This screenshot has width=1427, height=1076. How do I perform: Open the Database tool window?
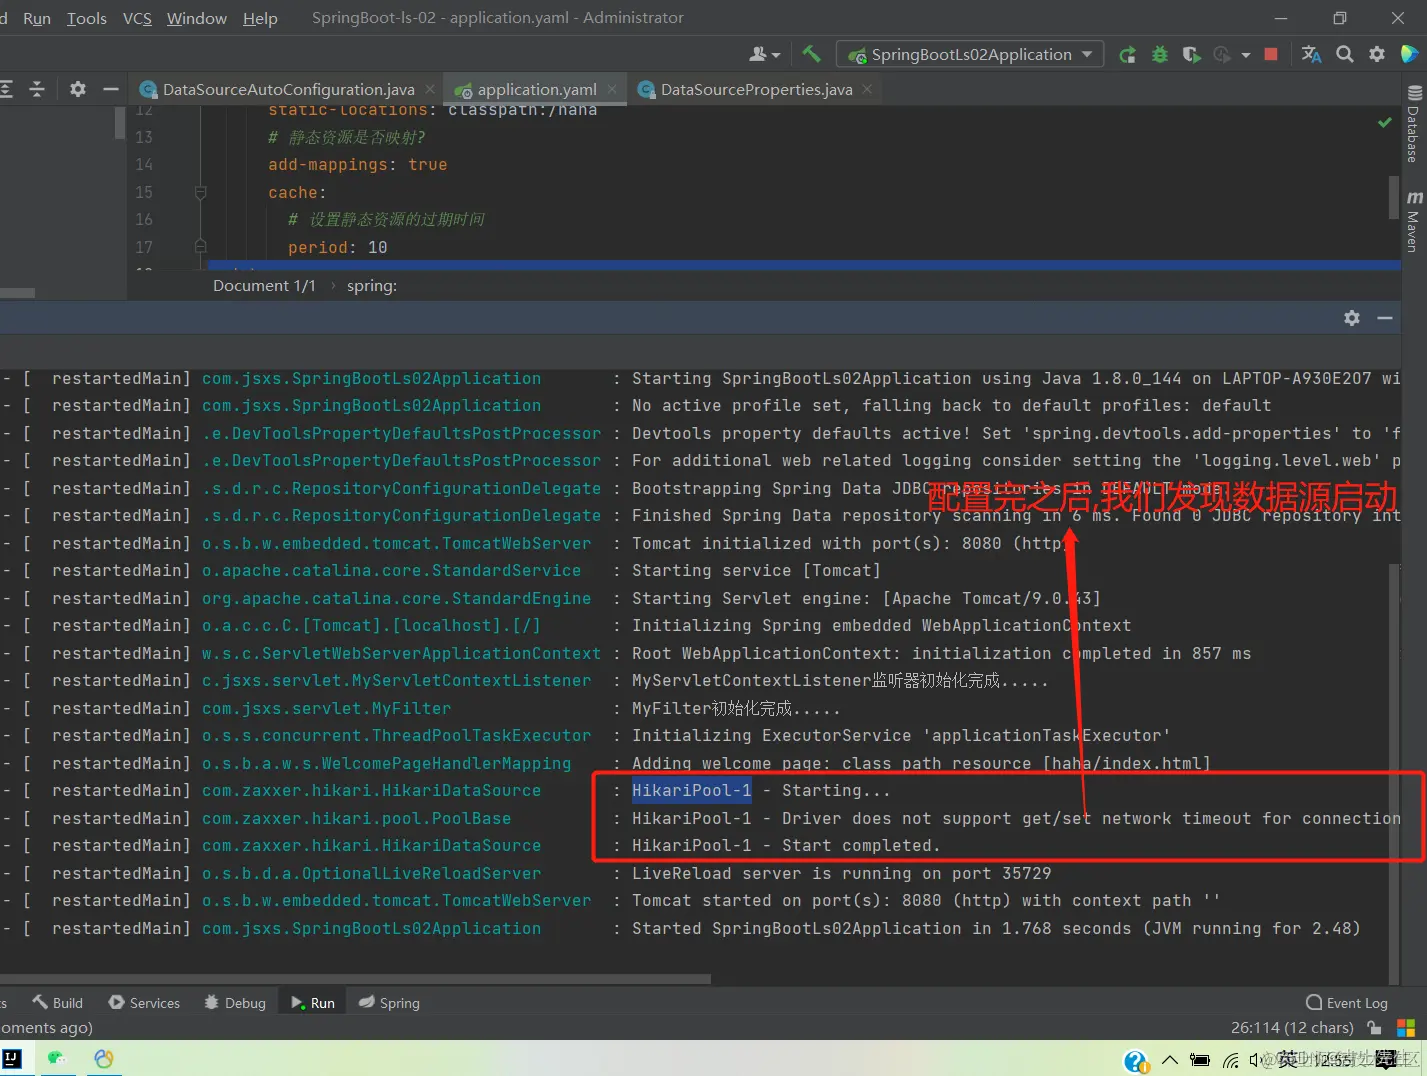[x=1414, y=124]
